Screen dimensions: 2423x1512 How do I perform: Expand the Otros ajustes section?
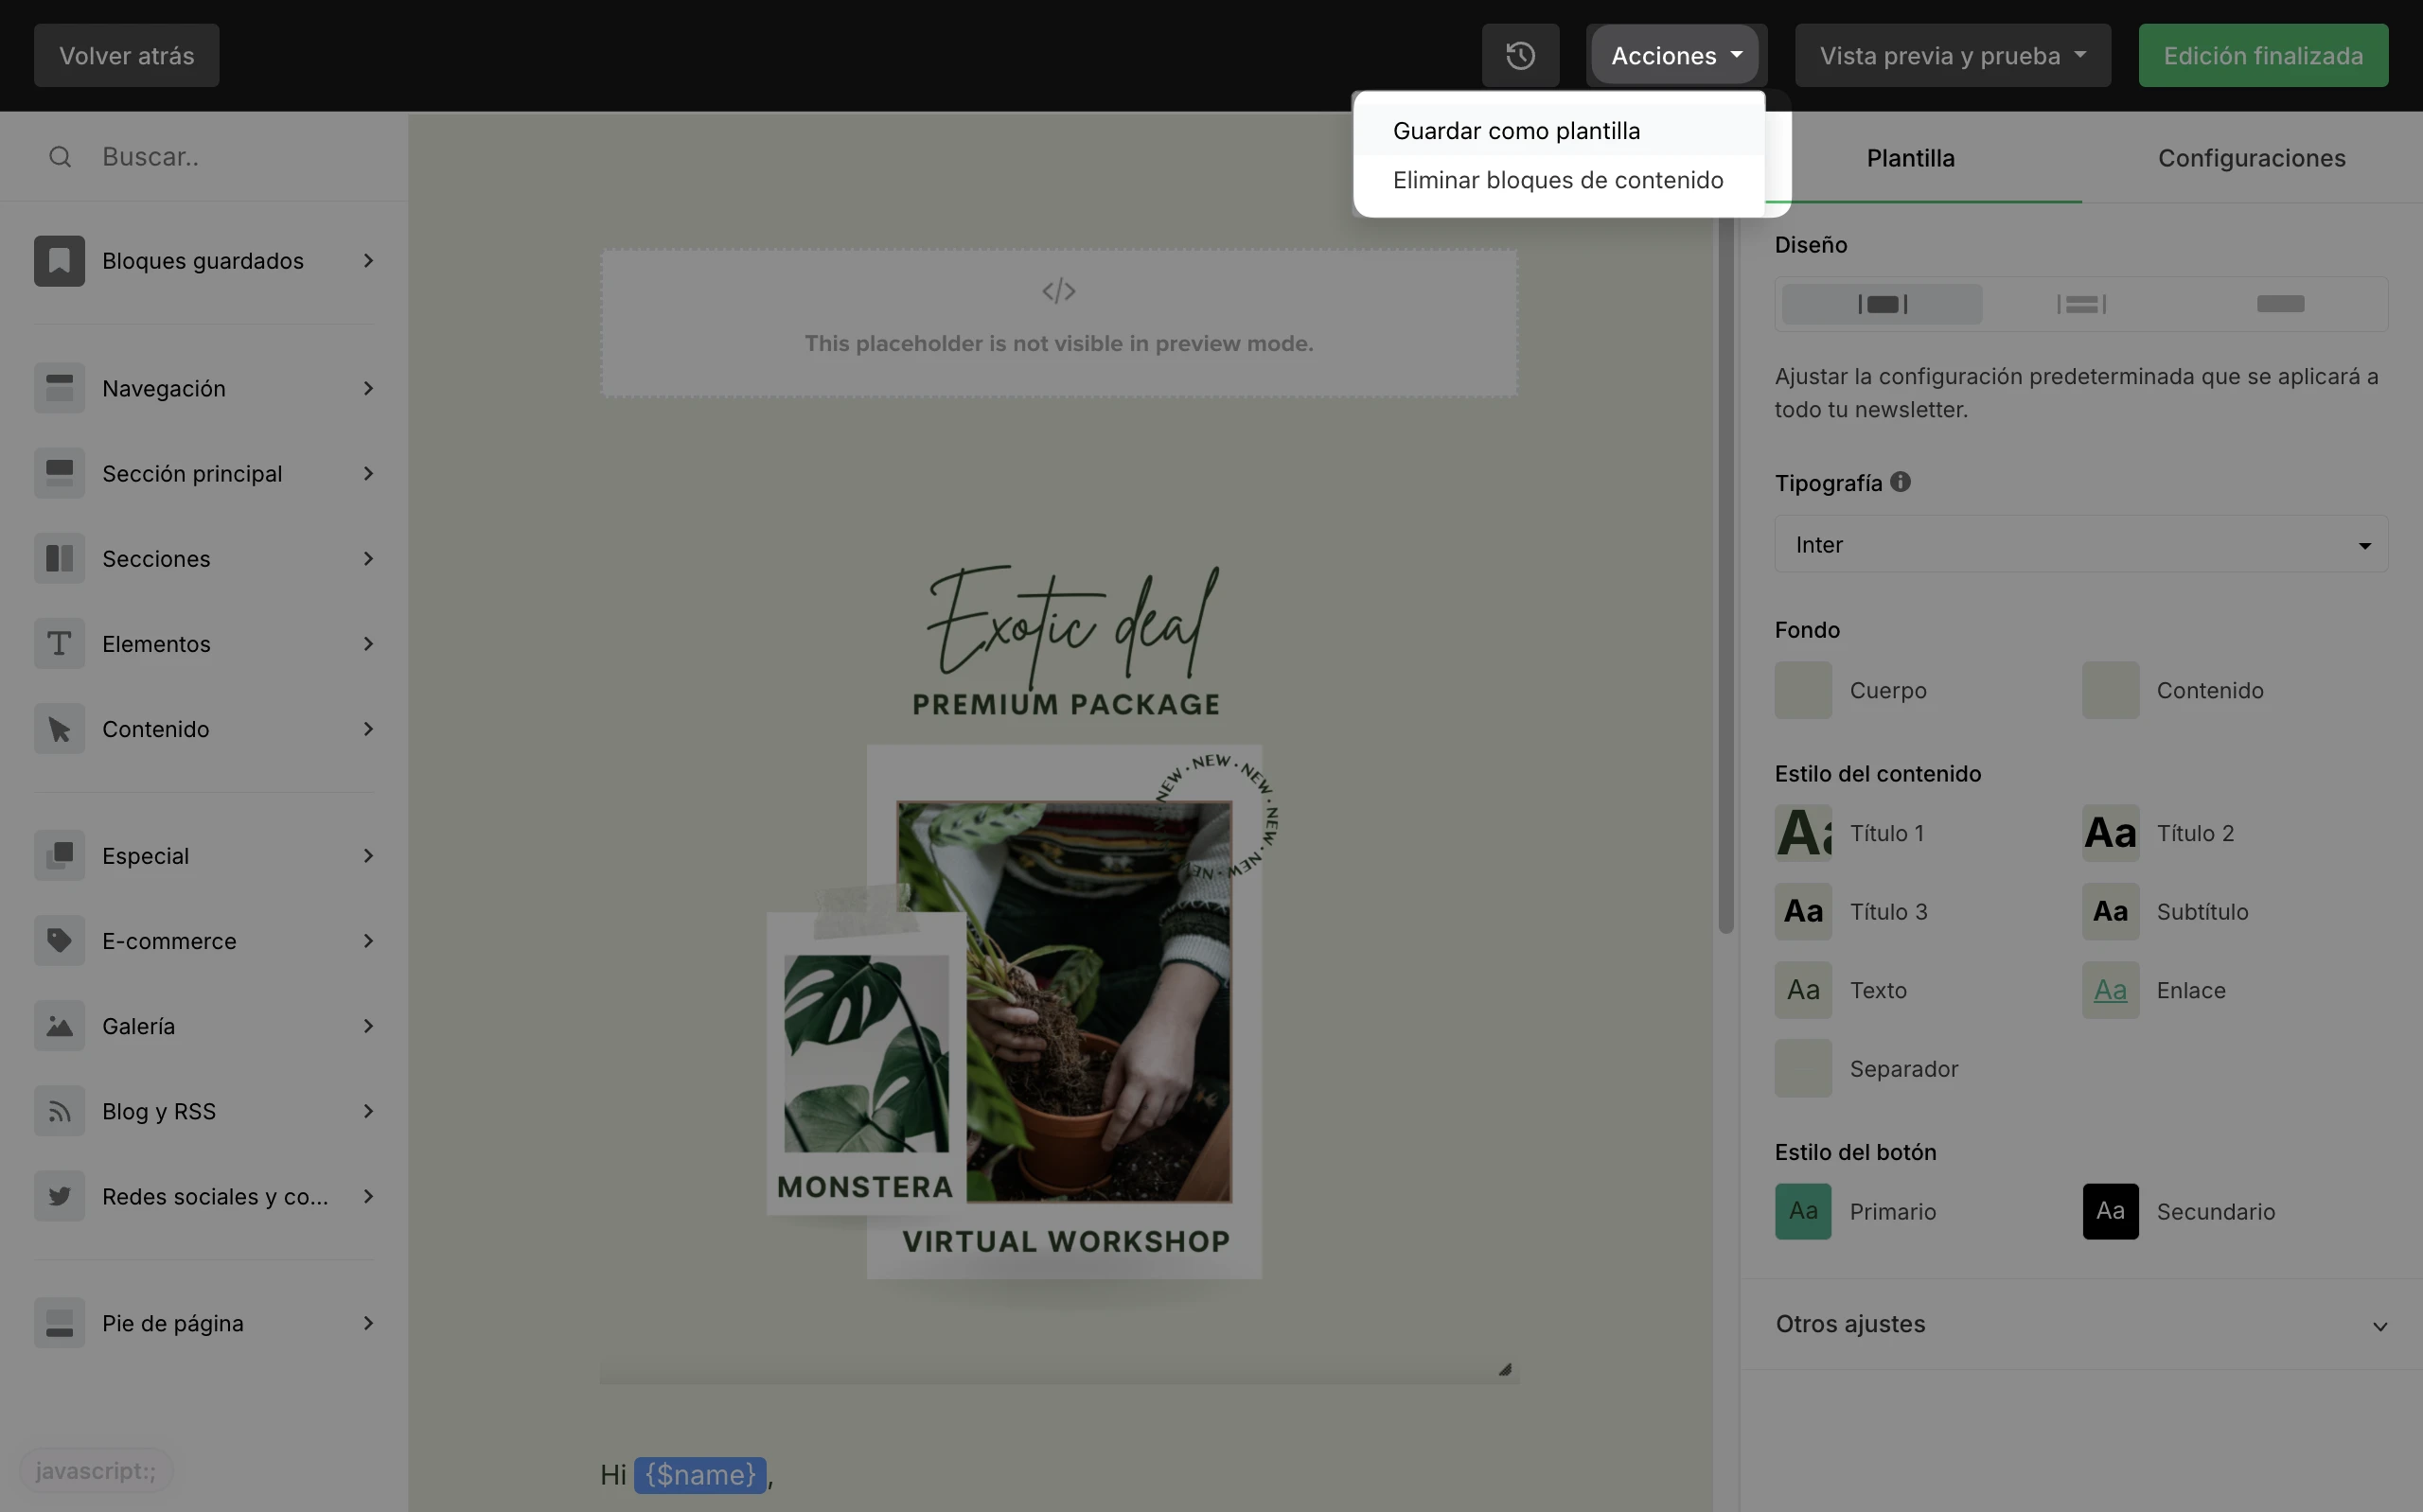pyautogui.click(x=2080, y=1324)
